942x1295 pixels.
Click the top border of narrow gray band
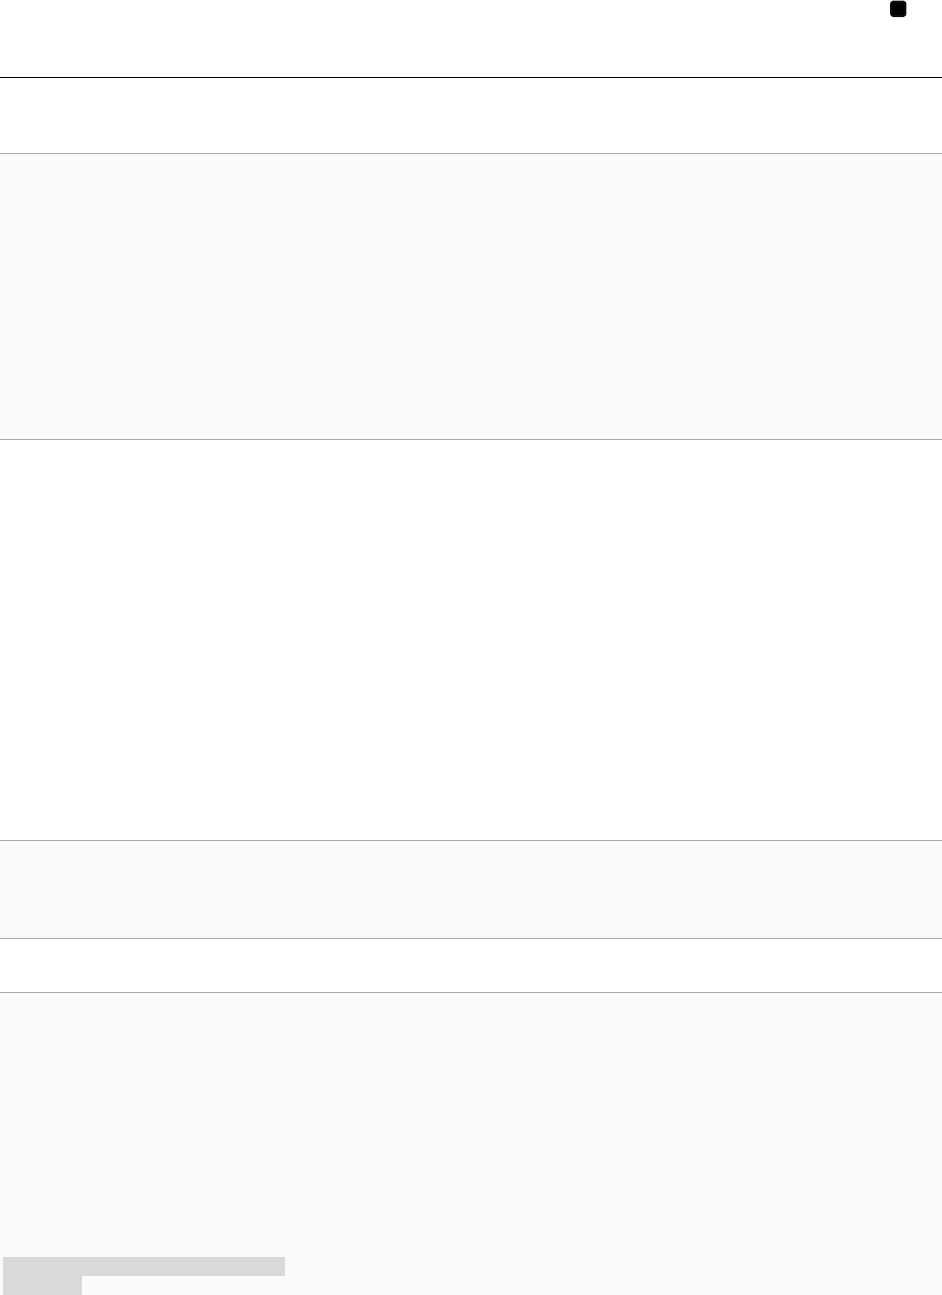click(x=471, y=840)
